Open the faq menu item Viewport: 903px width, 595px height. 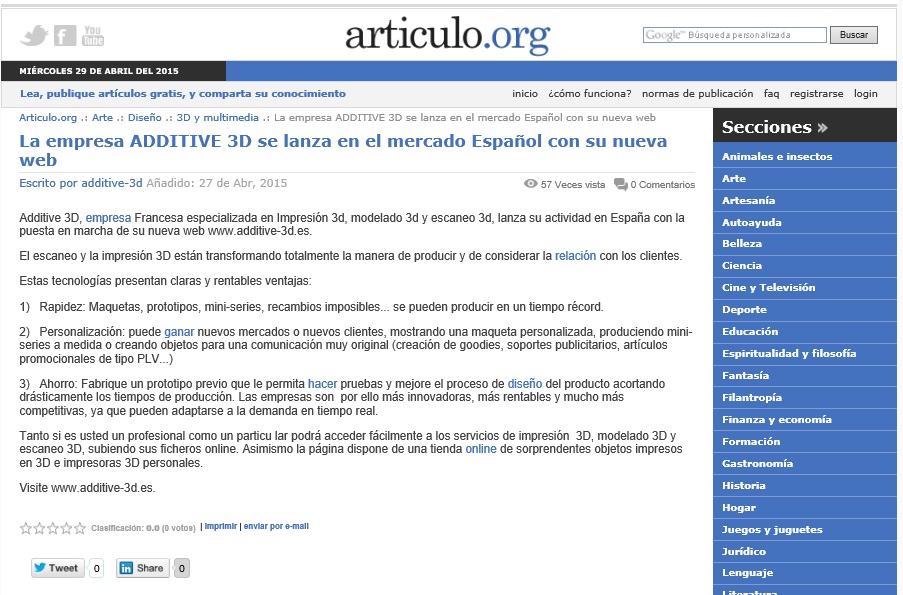pyautogui.click(x=771, y=93)
